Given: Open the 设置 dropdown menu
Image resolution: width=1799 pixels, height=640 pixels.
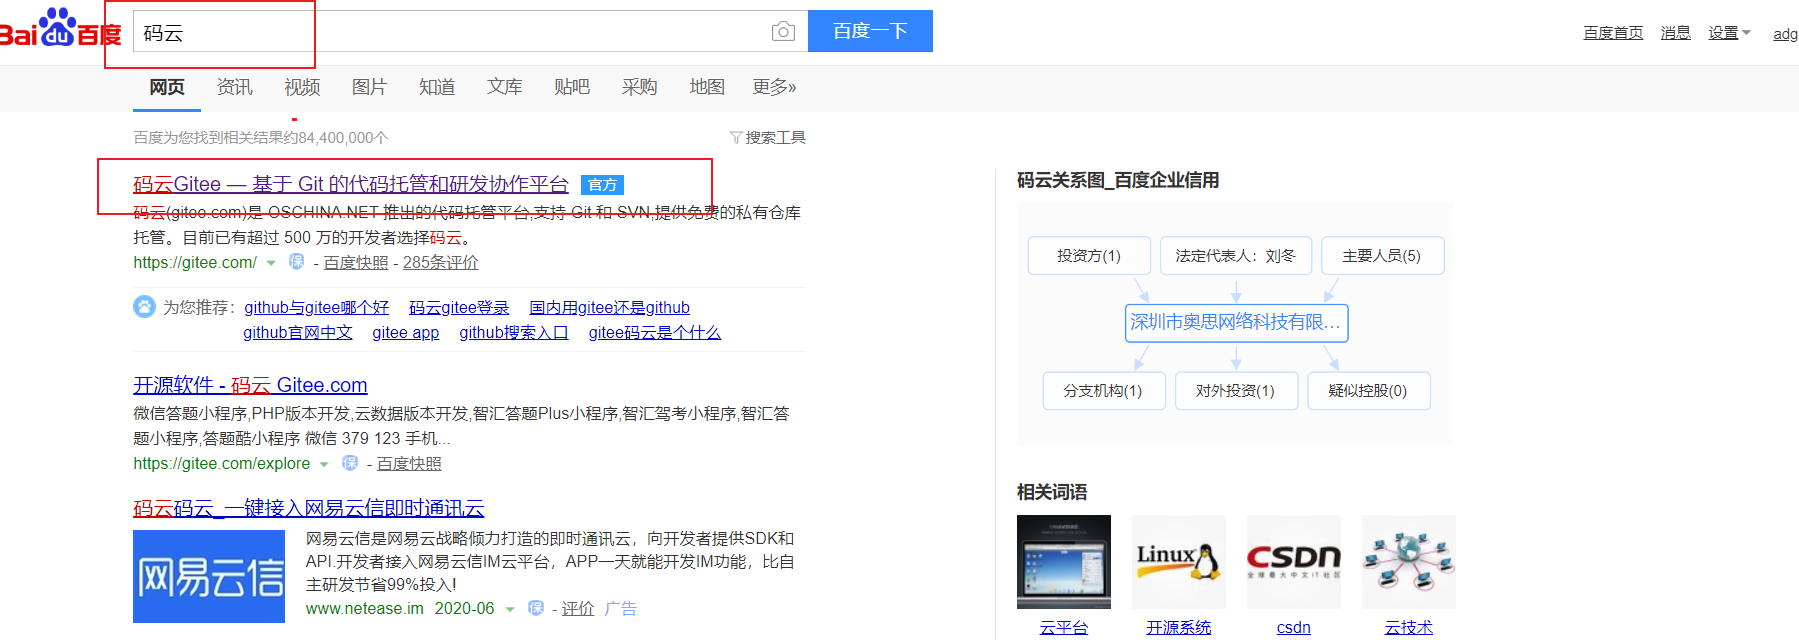Looking at the screenshot, I should (x=1729, y=33).
